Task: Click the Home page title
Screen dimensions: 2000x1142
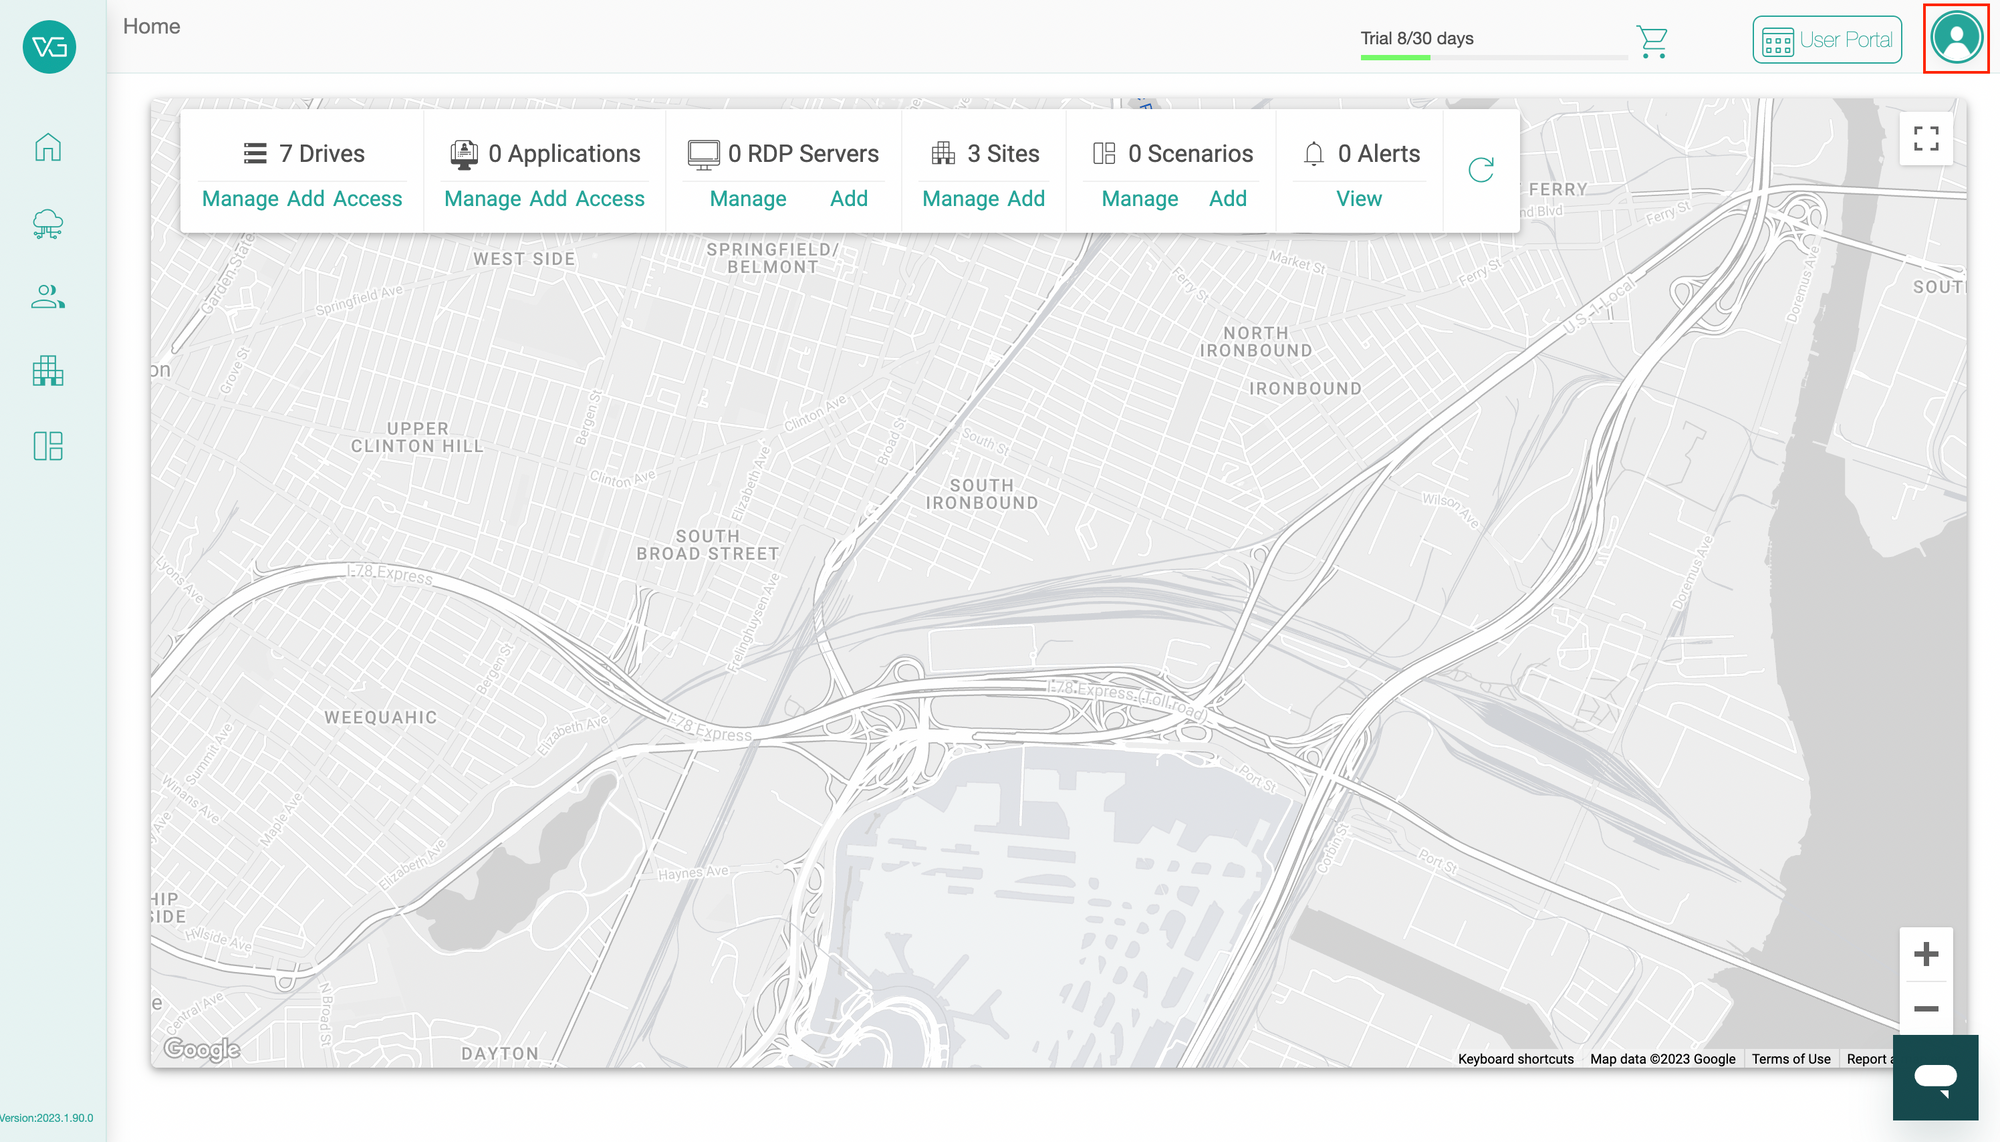Action: click(152, 27)
